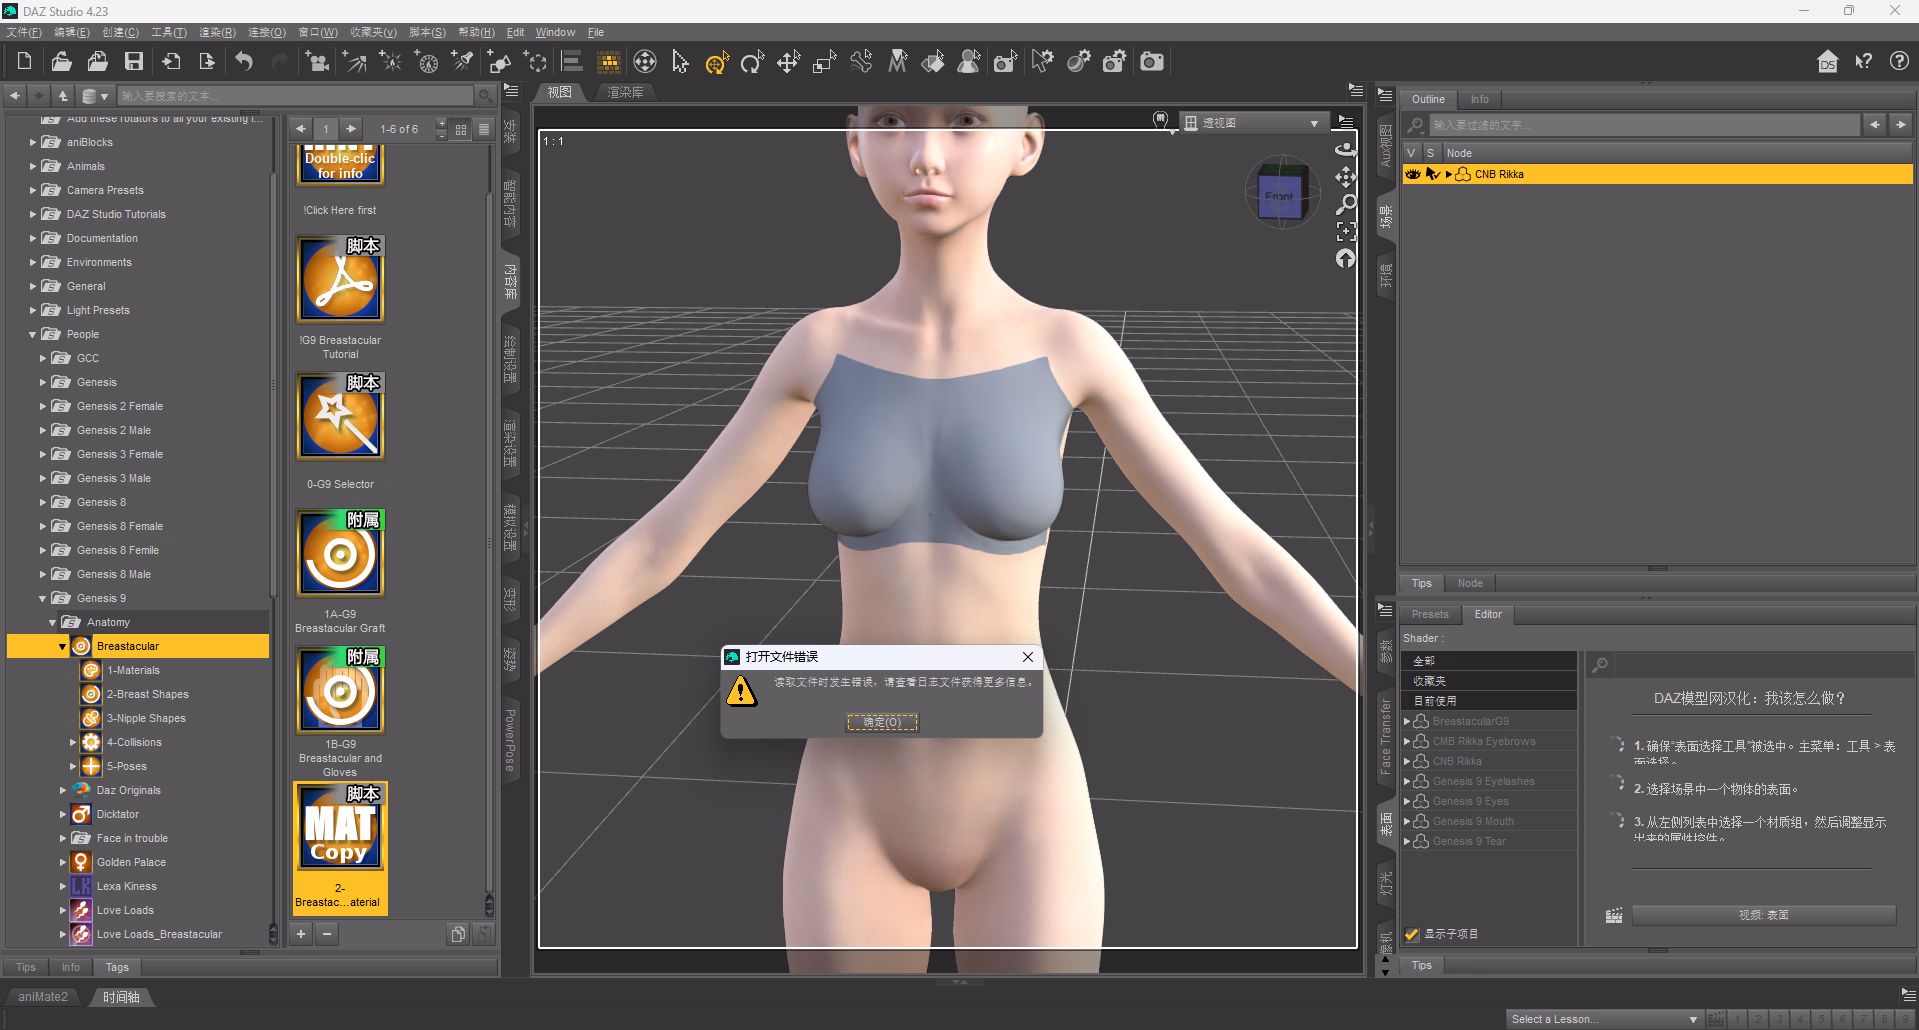The height and width of the screenshot is (1030, 1919).
Task: Open the Tags tab below content library
Action: click(117, 967)
